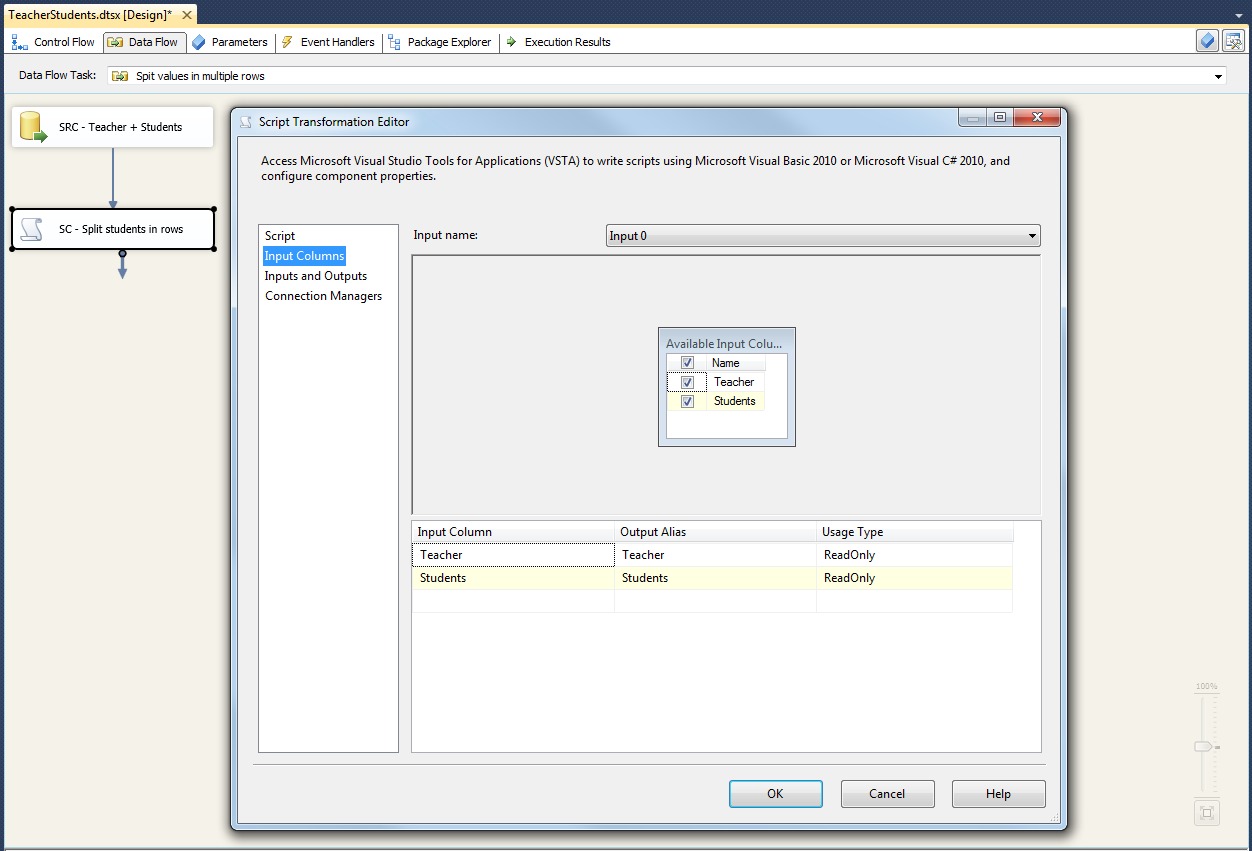Viewport: 1252px width, 851px height.
Task: Click the fit-diagram-to-window icon below the zoom slider
Action: coord(1206,813)
